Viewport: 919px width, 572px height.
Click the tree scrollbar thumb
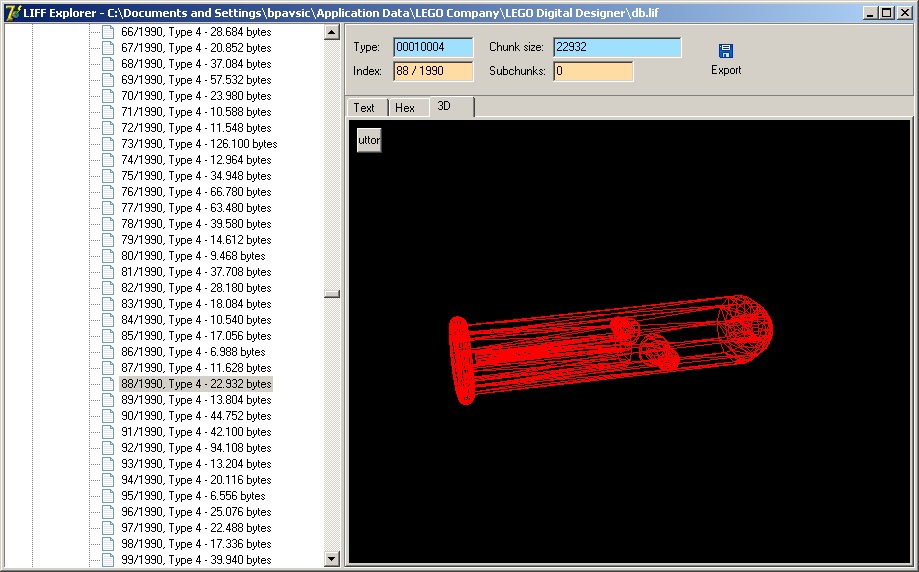point(332,294)
